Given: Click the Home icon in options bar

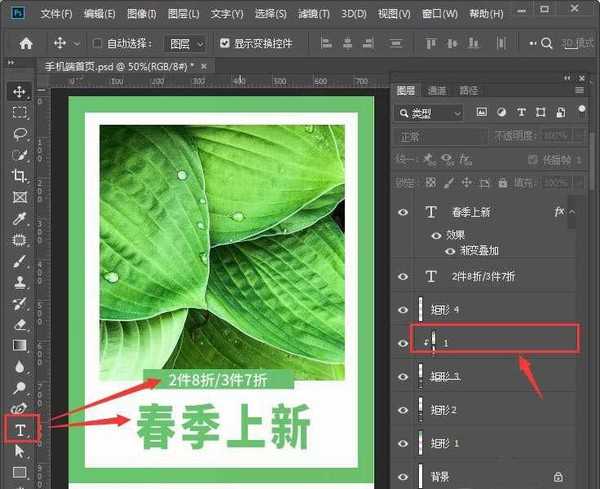Looking at the screenshot, I should point(26,44).
